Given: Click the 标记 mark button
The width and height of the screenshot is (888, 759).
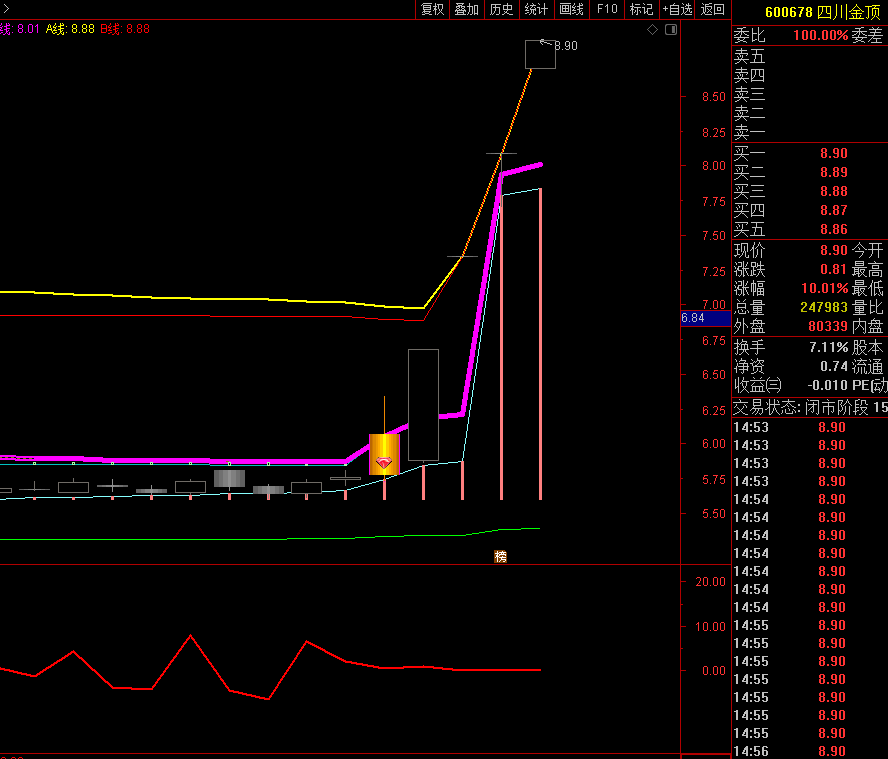Looking at the screenshot, I should [642, 9].
